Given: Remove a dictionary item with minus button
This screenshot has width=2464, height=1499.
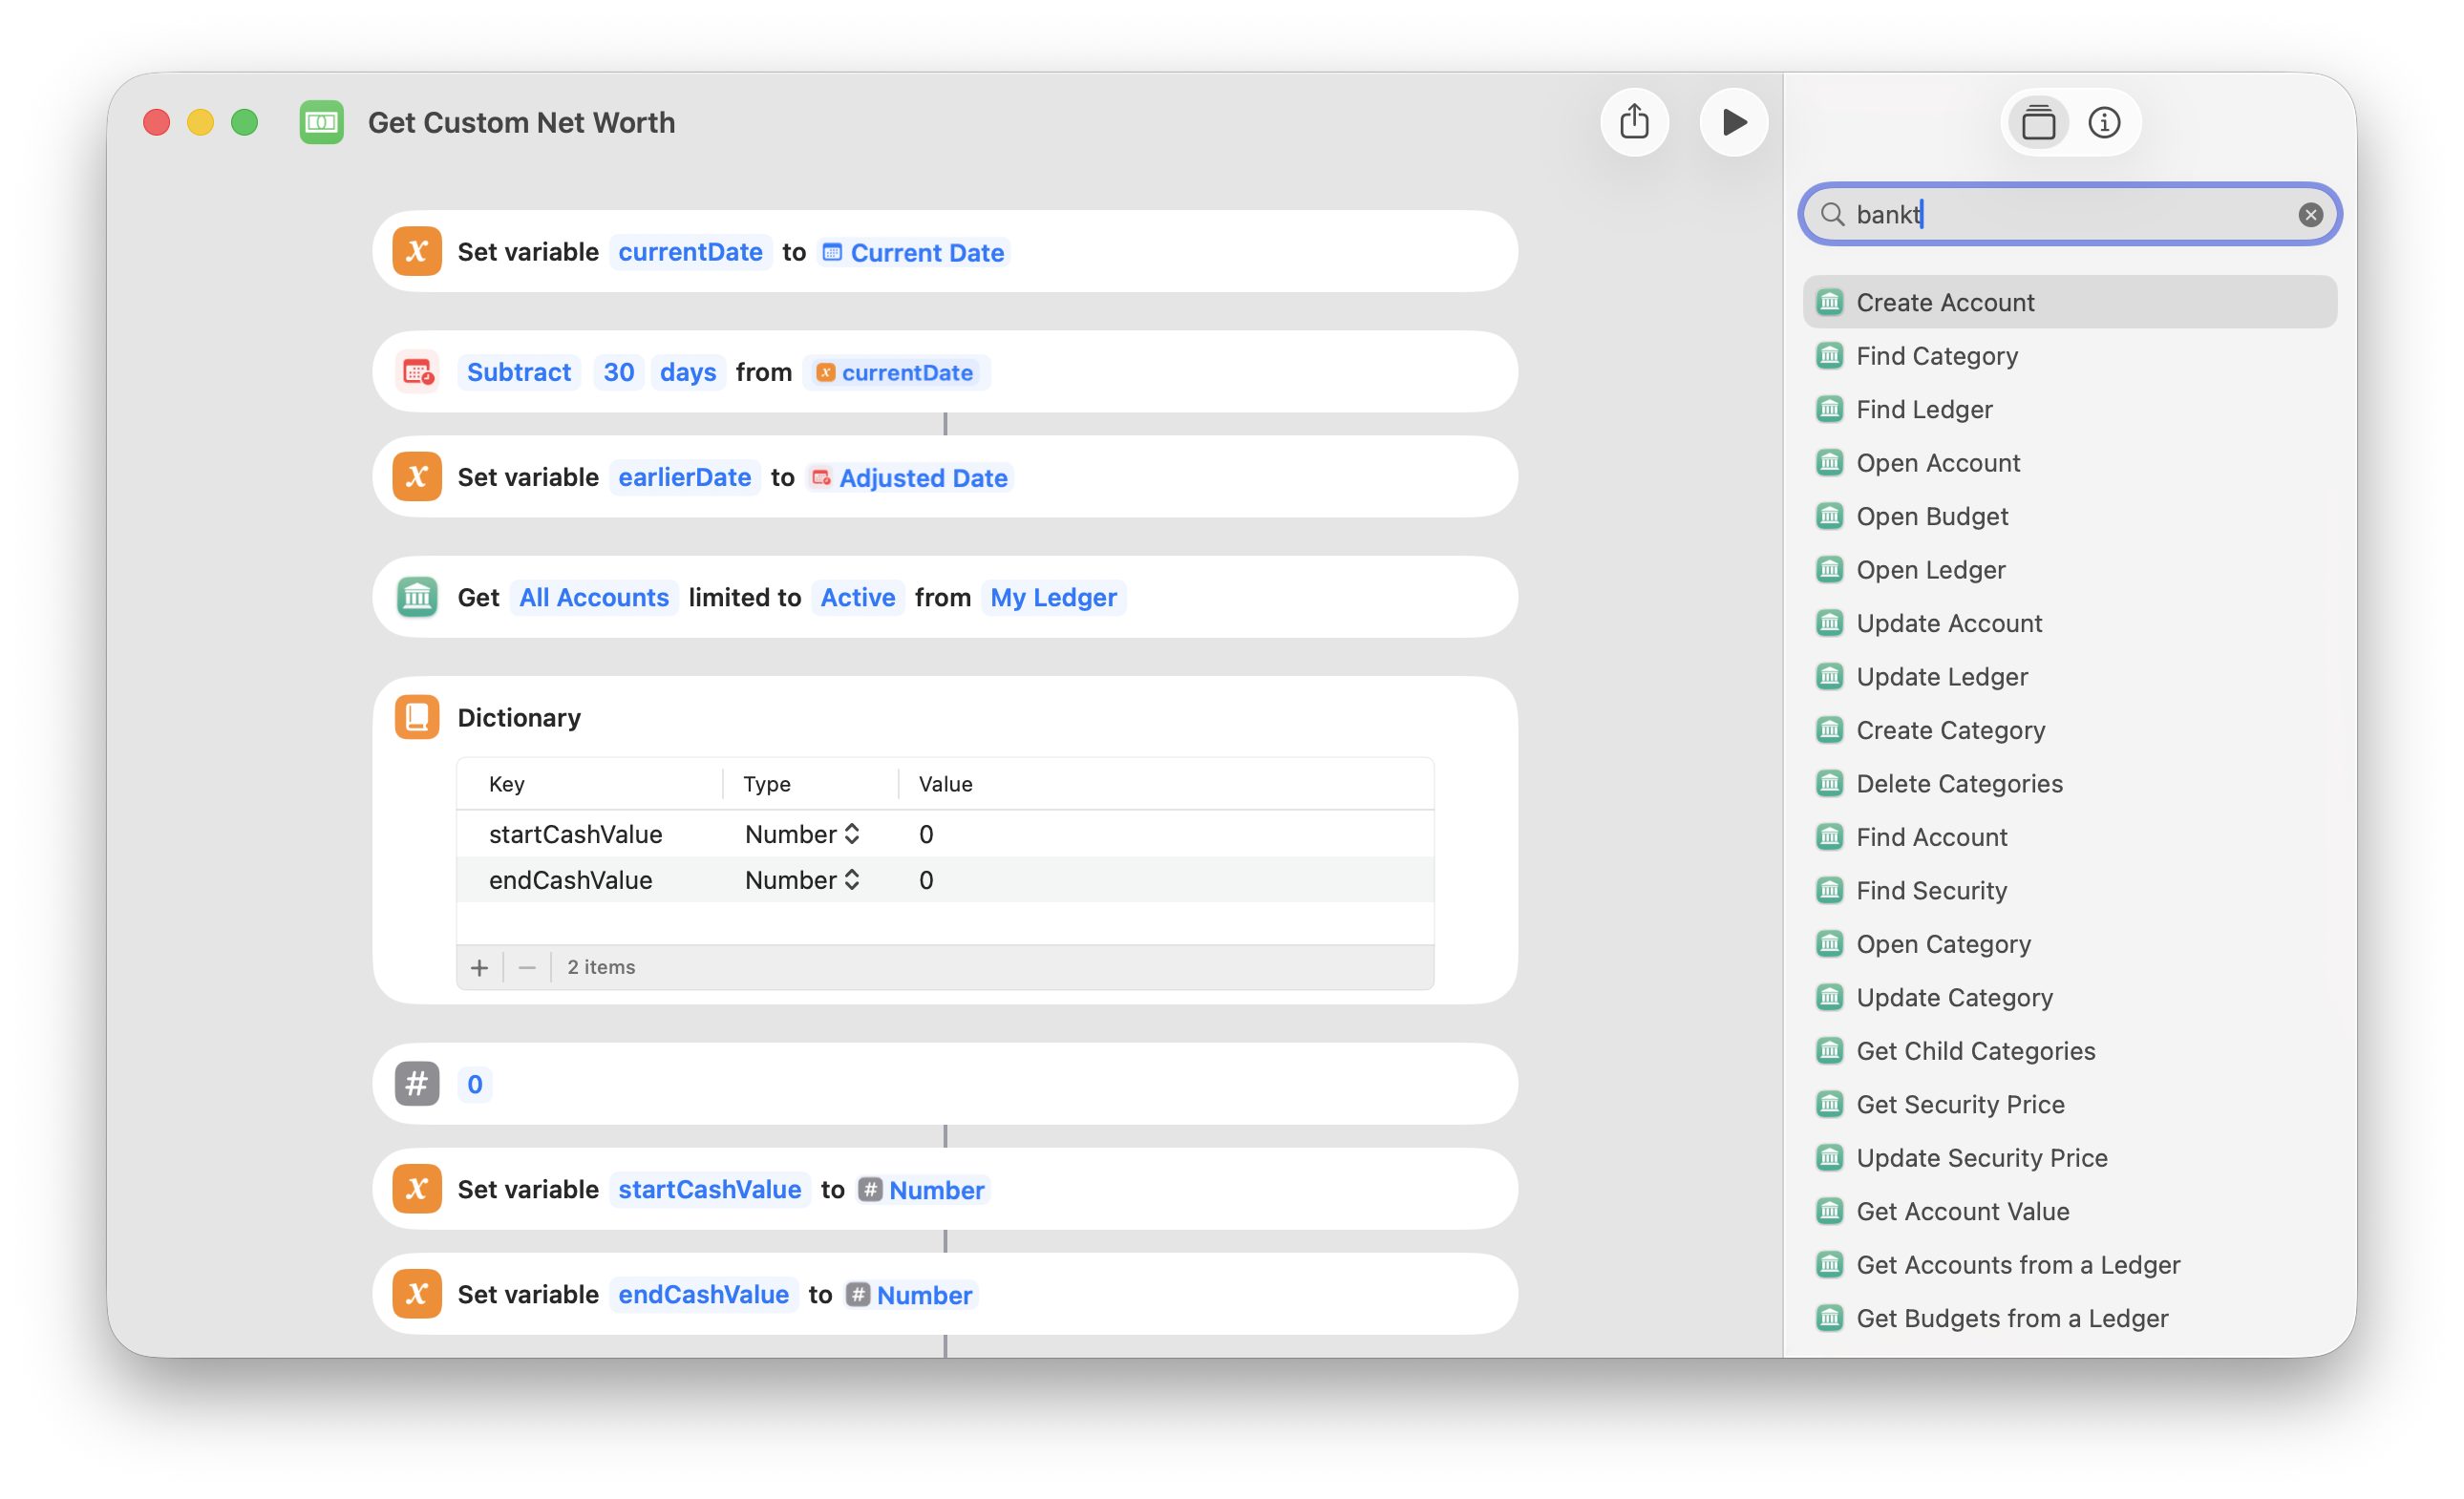Looking at the screenshot, I should 525,966.
